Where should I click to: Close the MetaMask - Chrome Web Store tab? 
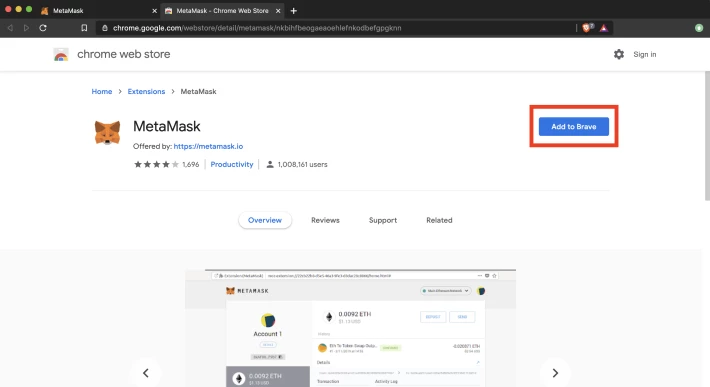point(278,10)
